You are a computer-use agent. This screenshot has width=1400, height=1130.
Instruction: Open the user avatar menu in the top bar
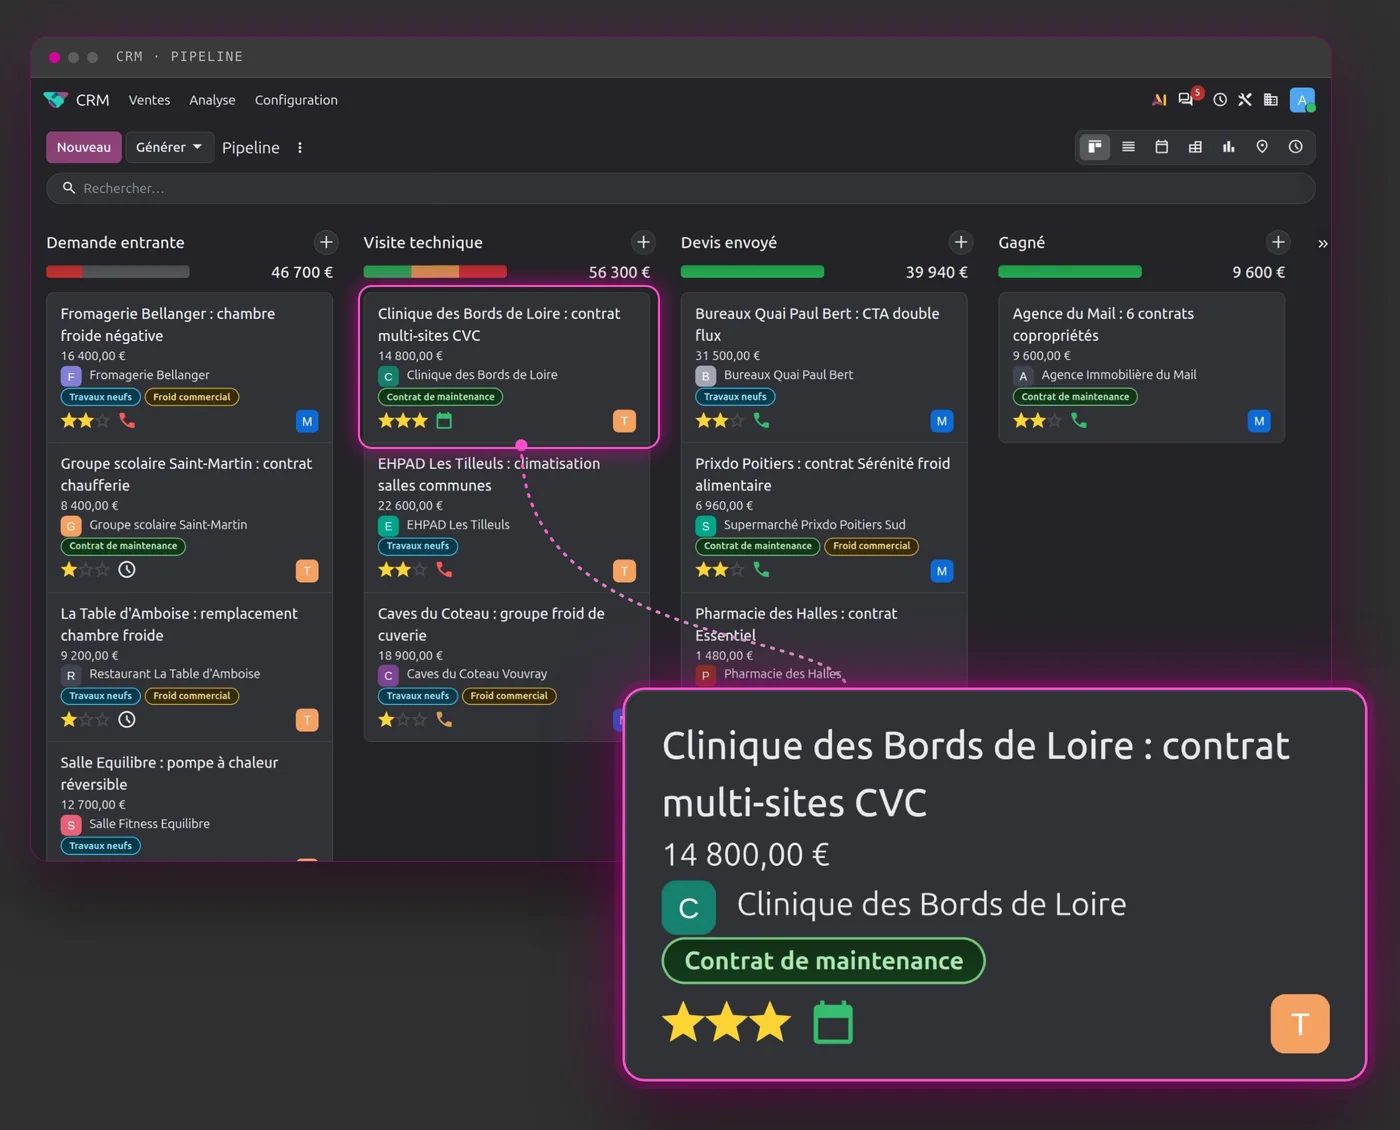coord(1302,100)
